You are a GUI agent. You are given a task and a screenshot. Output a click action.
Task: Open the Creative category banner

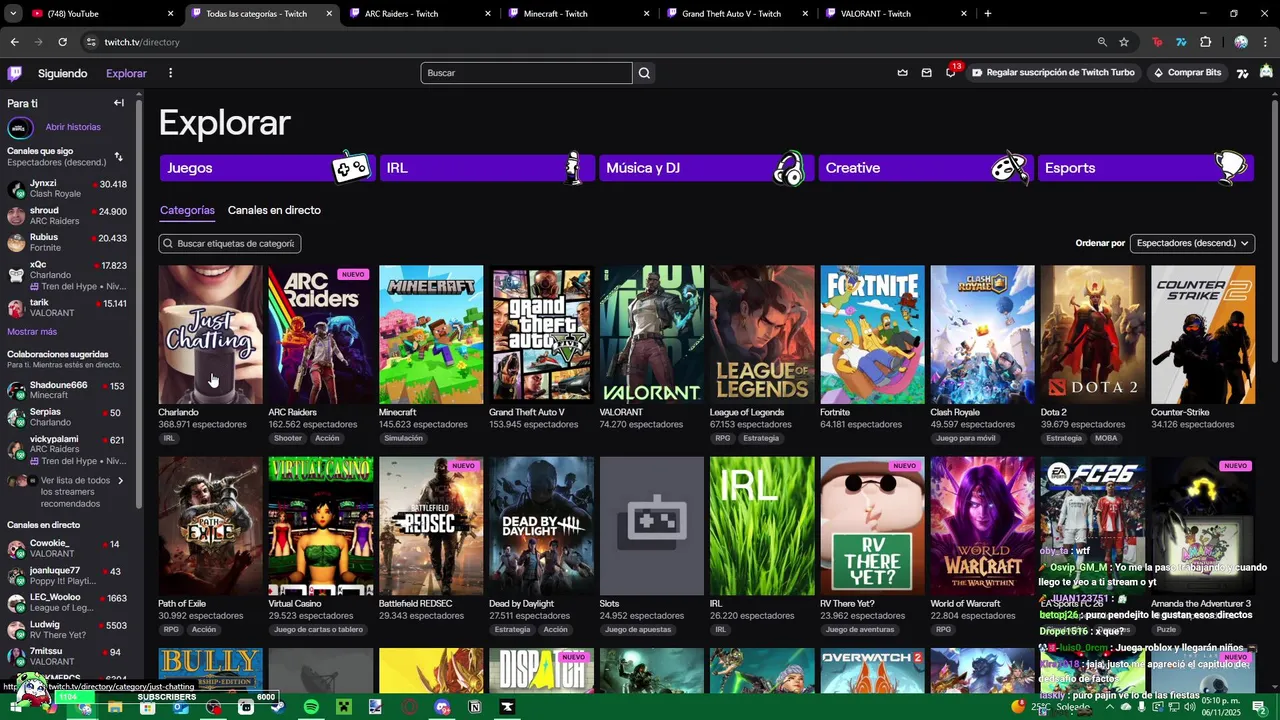click(925, 168)
